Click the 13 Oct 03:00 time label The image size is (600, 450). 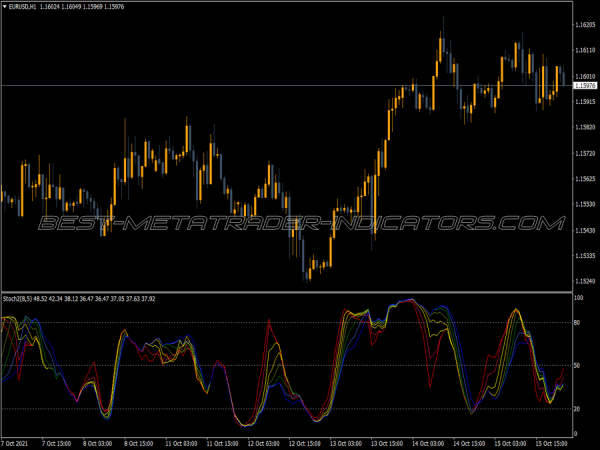346,444
